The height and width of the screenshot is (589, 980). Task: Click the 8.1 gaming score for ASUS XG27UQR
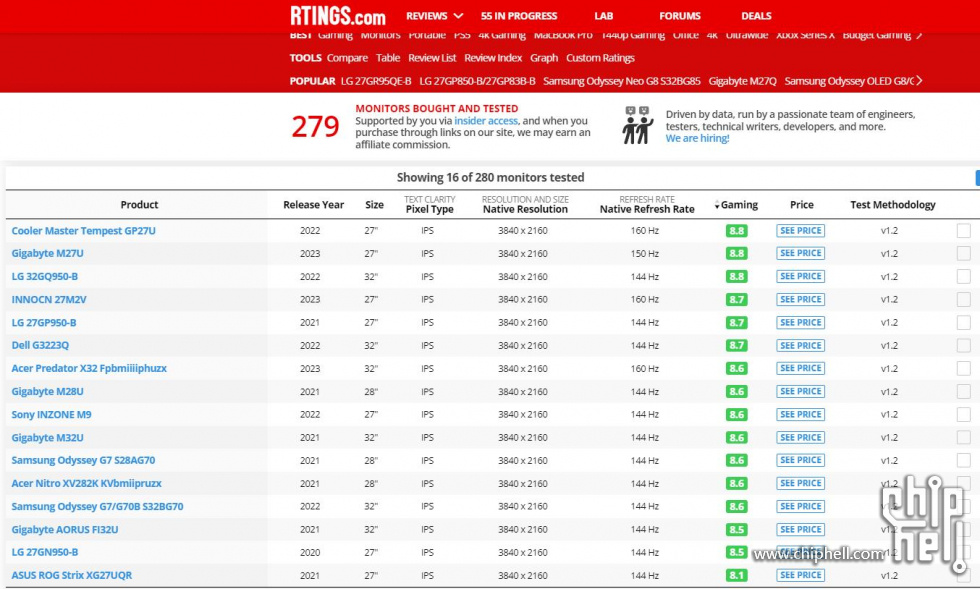pyautogui.click(x=736, y=575)
